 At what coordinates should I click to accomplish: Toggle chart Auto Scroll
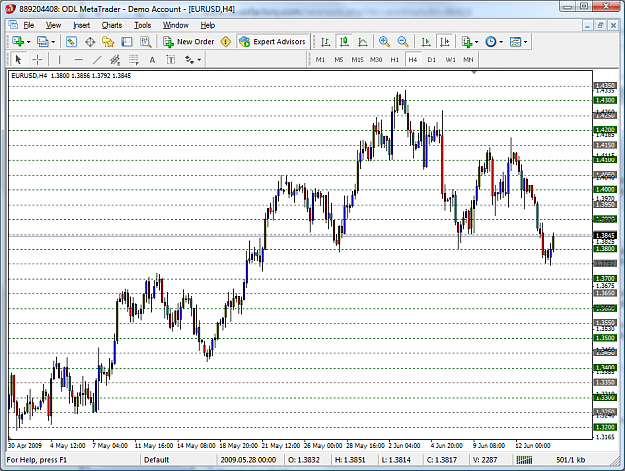[426, 41]
